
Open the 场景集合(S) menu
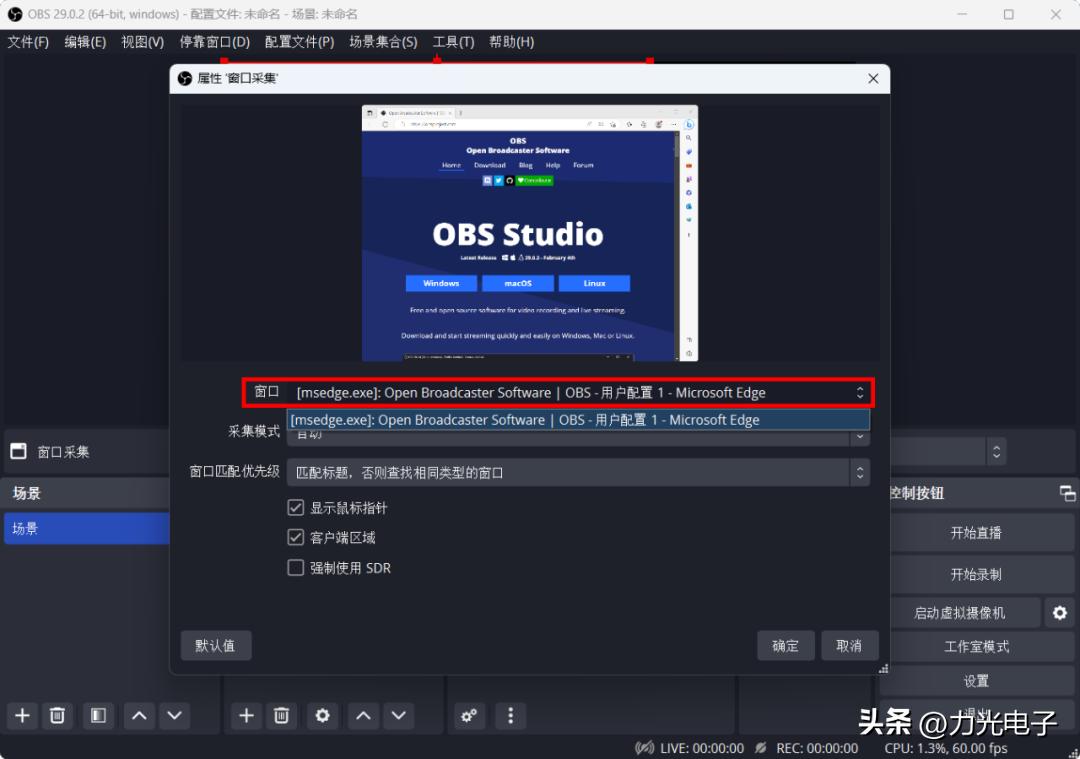pyautogui.click(x=383, y=41)
